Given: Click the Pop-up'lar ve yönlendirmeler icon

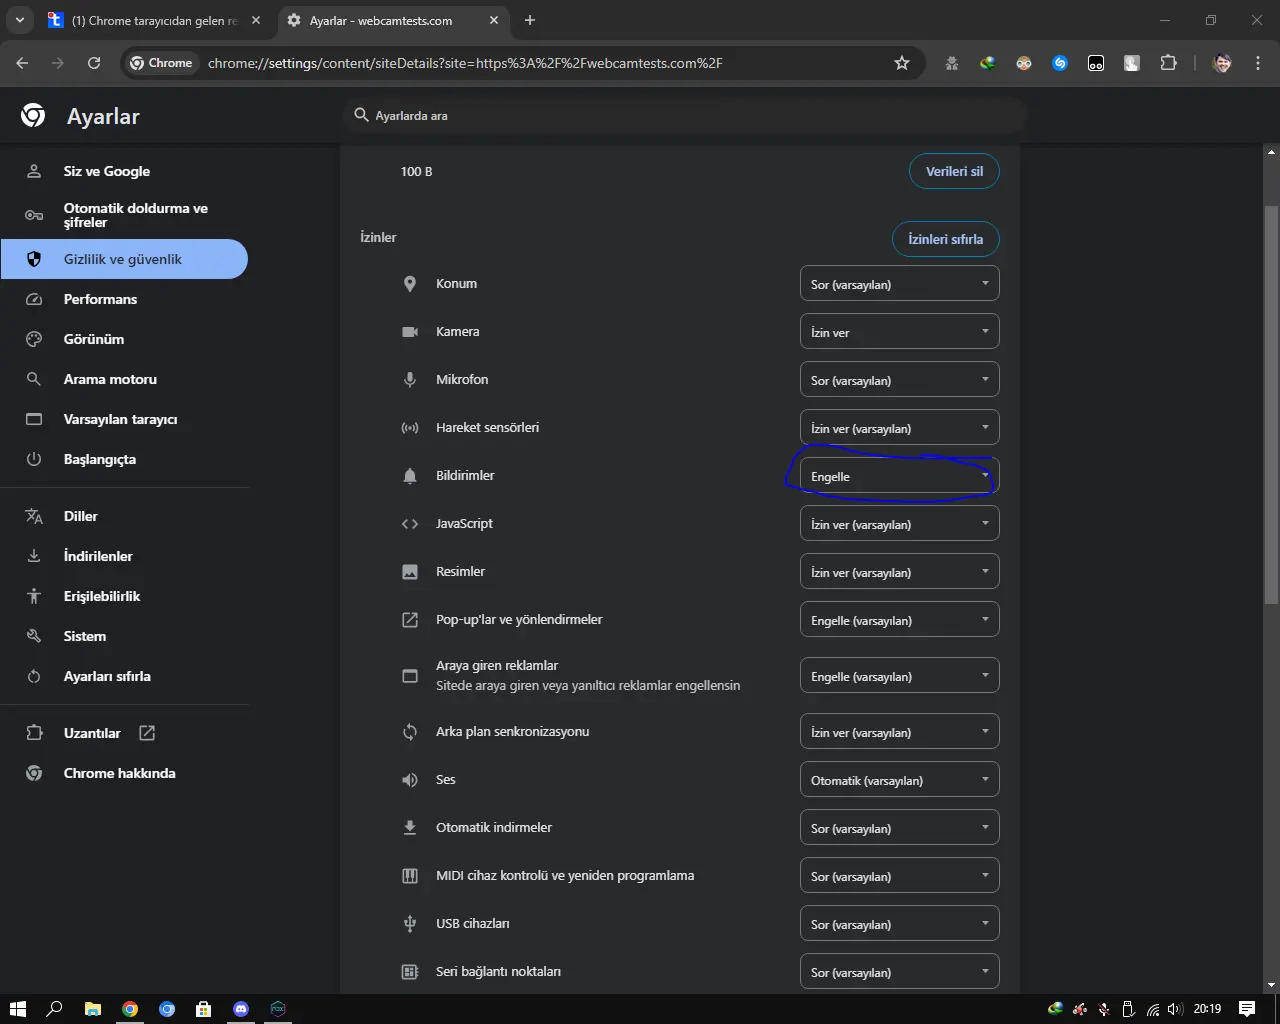Looking at the screenshot, I should click(410, 620).
